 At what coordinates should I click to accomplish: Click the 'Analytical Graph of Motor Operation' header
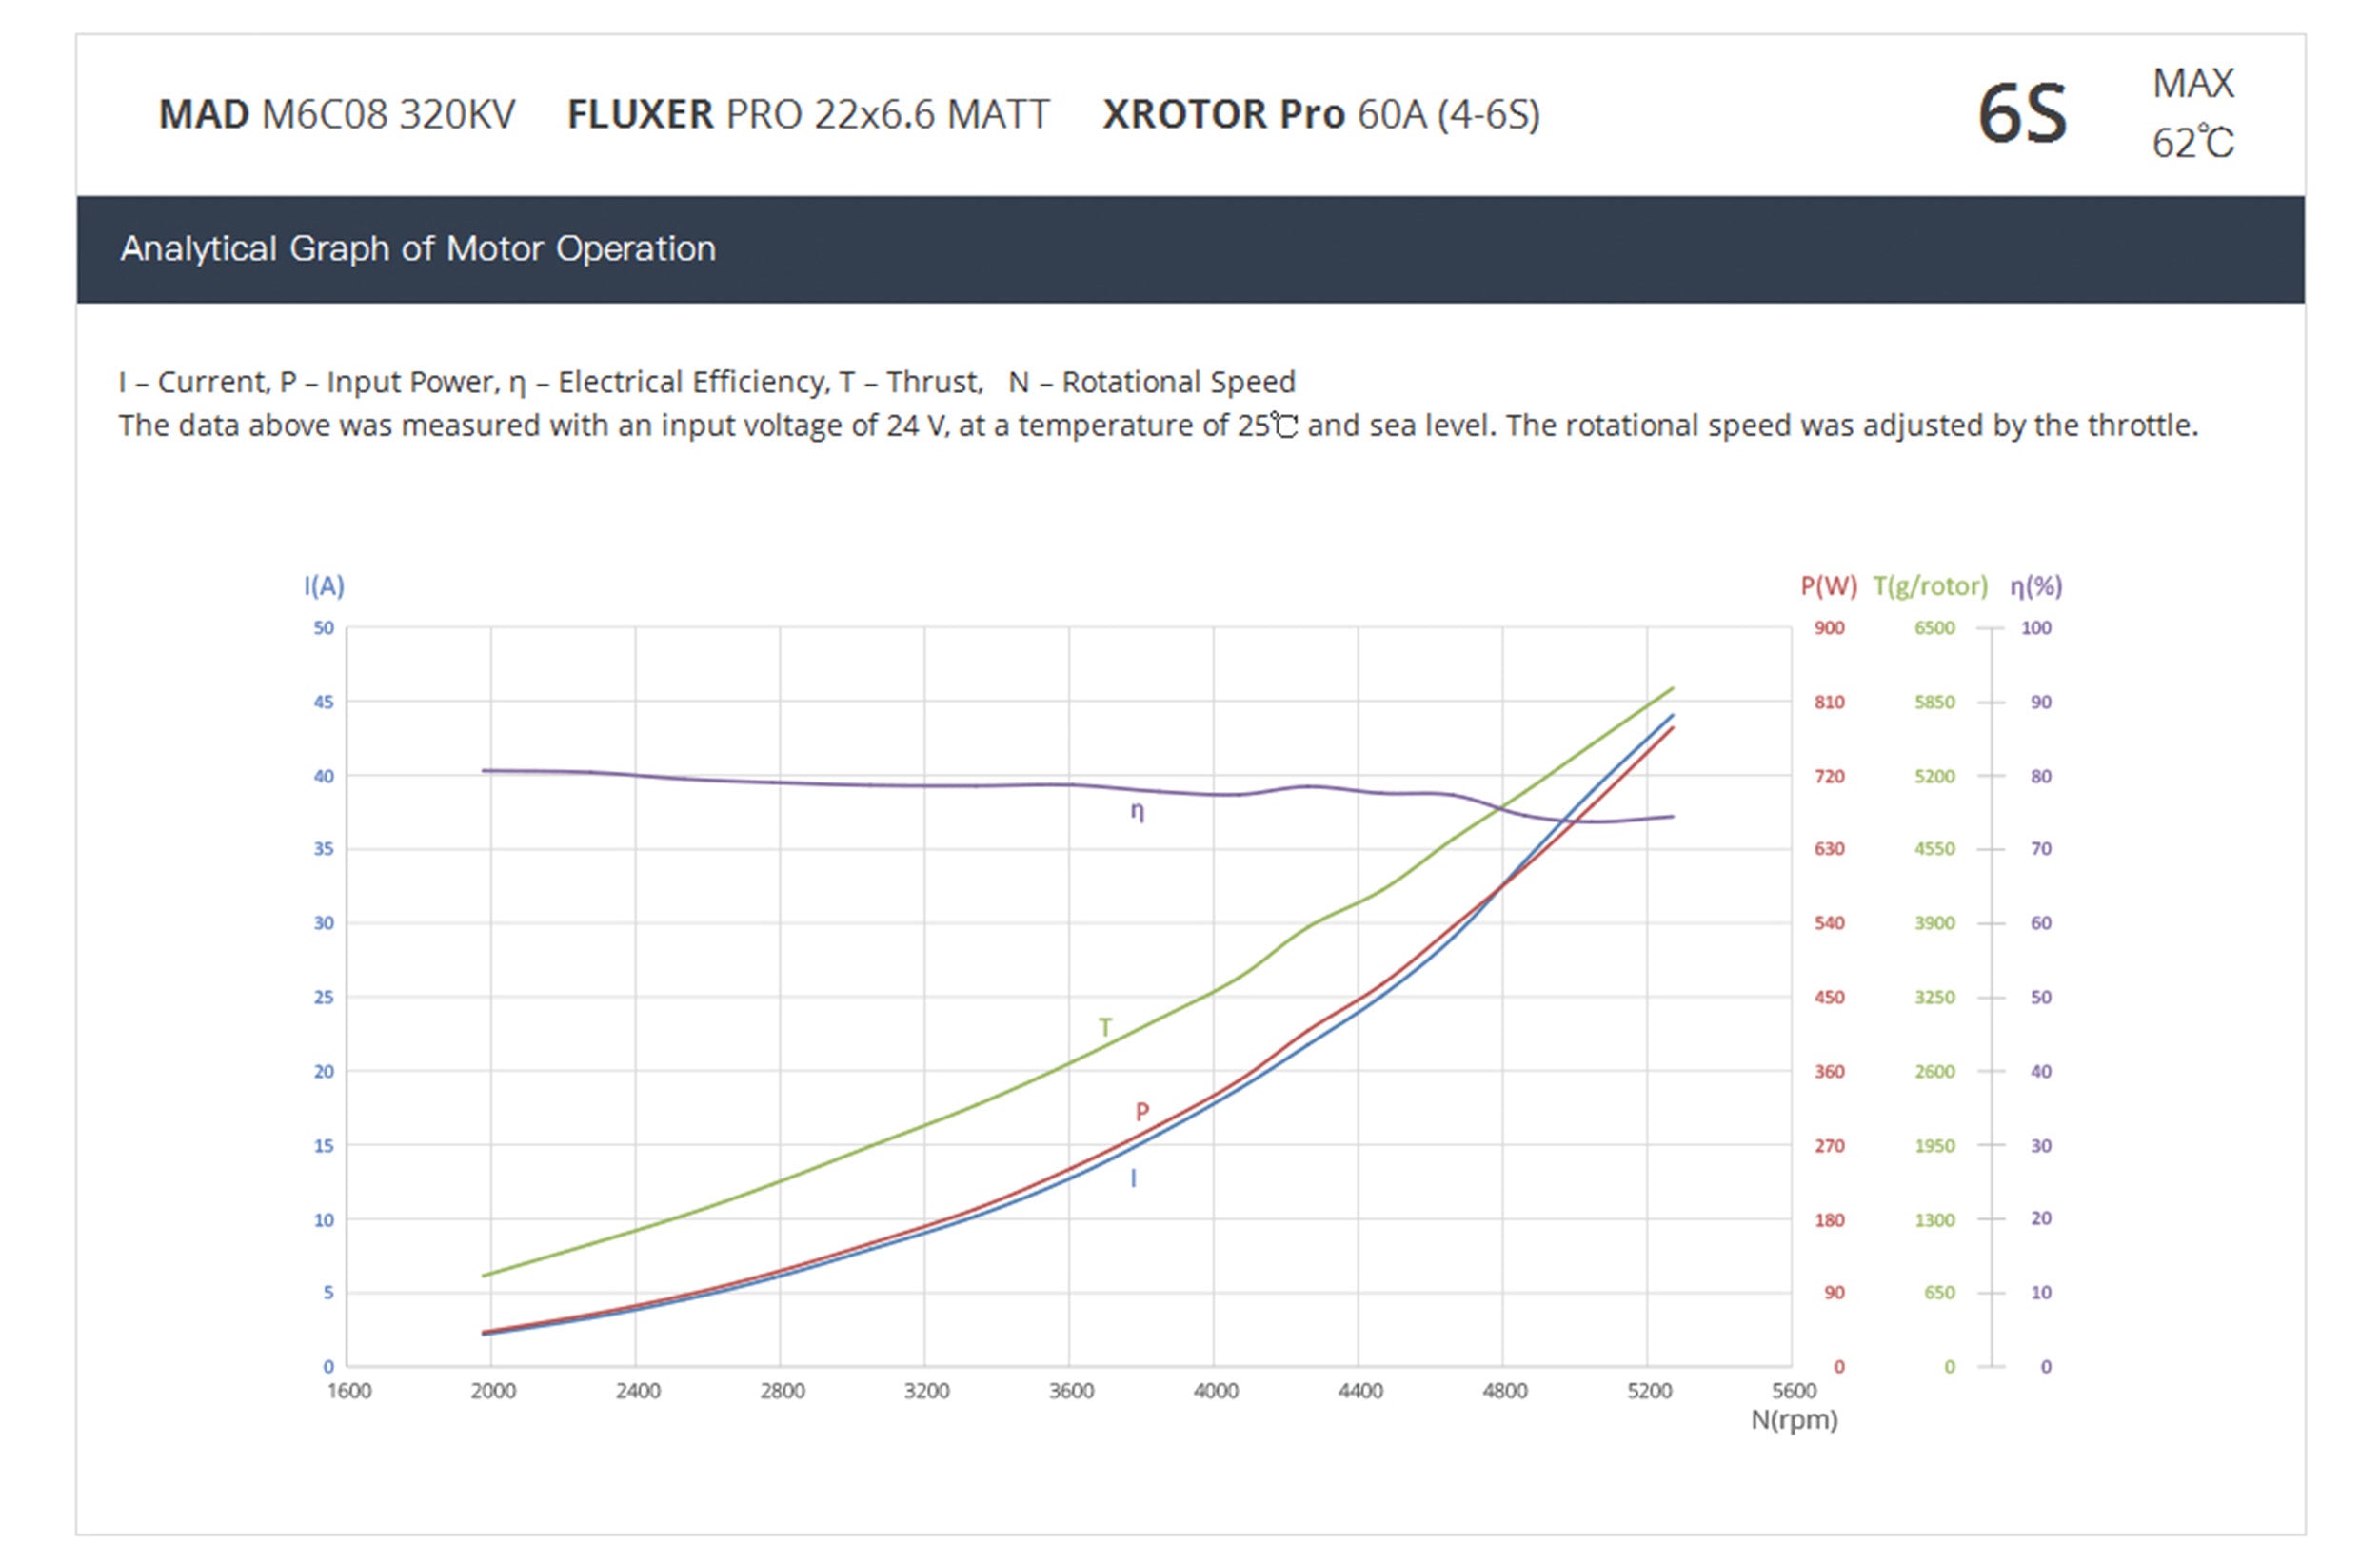pos(417,248)
